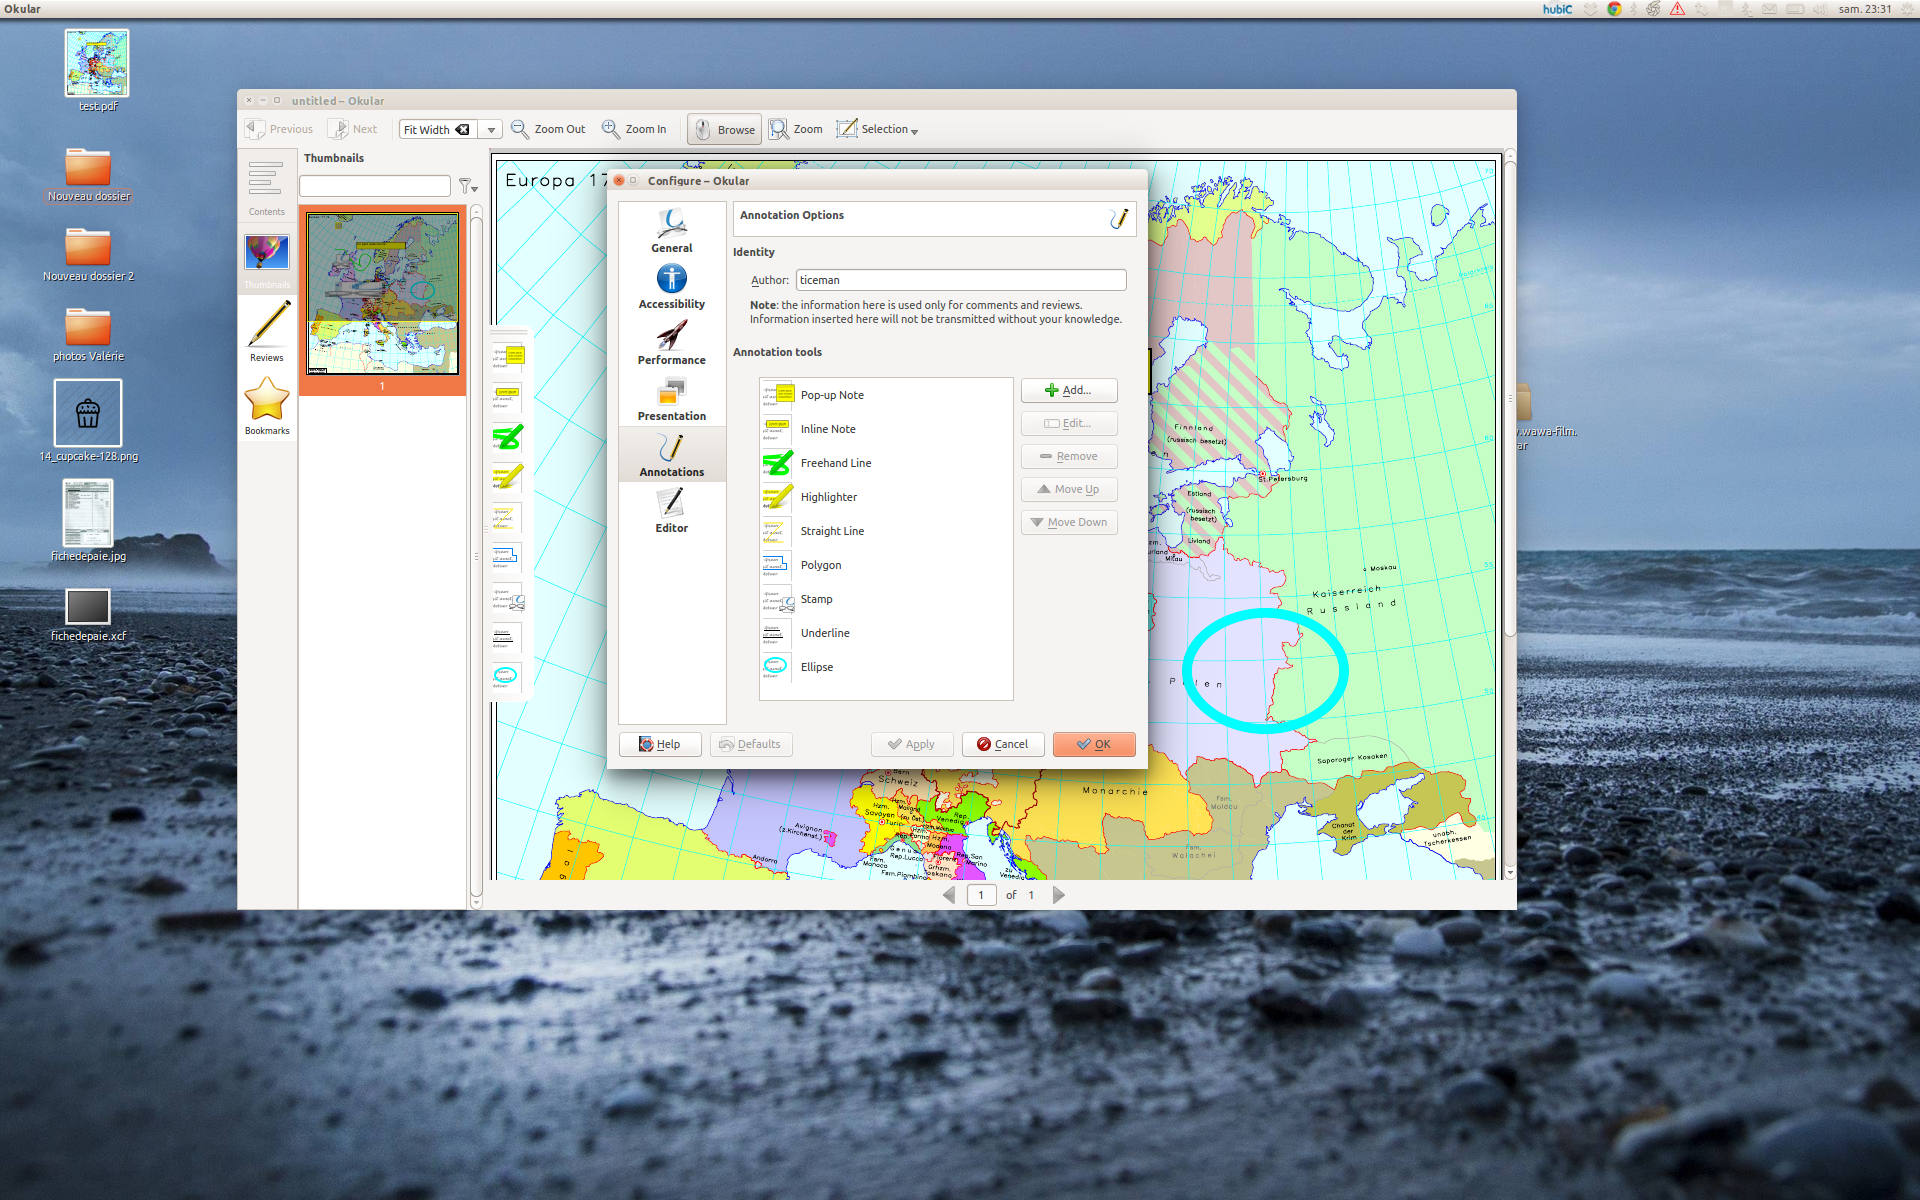
Task: Go to Next page
Action: (x=352, y=129)
